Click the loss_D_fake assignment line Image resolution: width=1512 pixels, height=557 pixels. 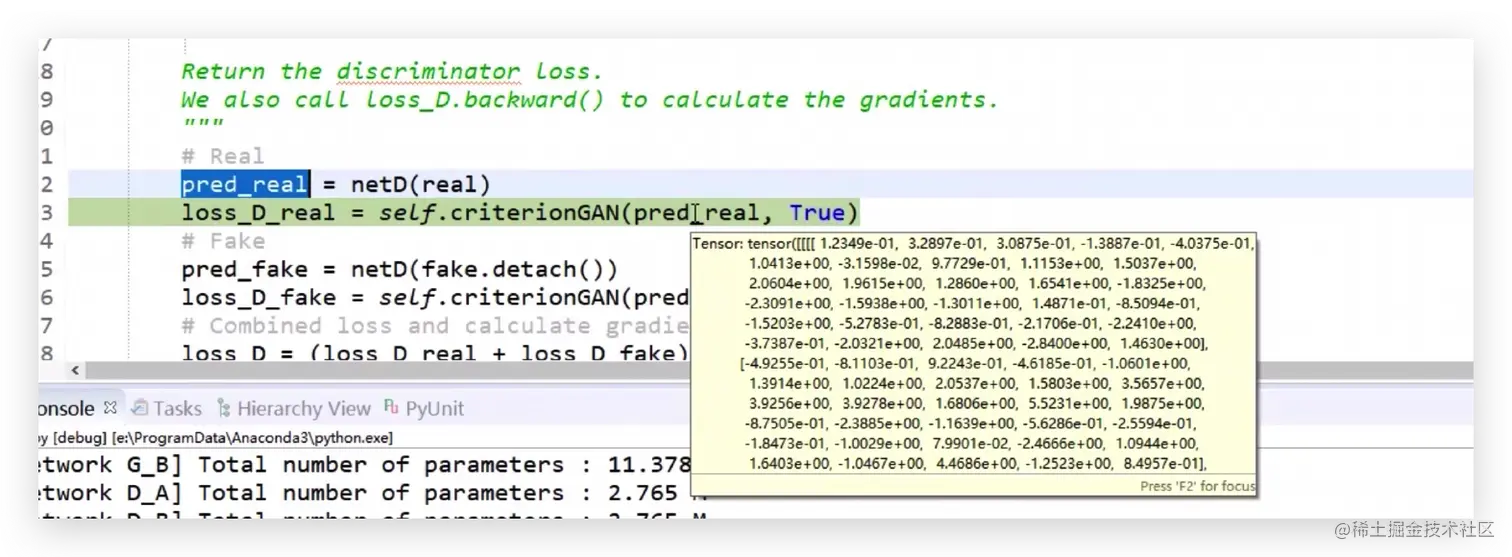coord(436,297)
